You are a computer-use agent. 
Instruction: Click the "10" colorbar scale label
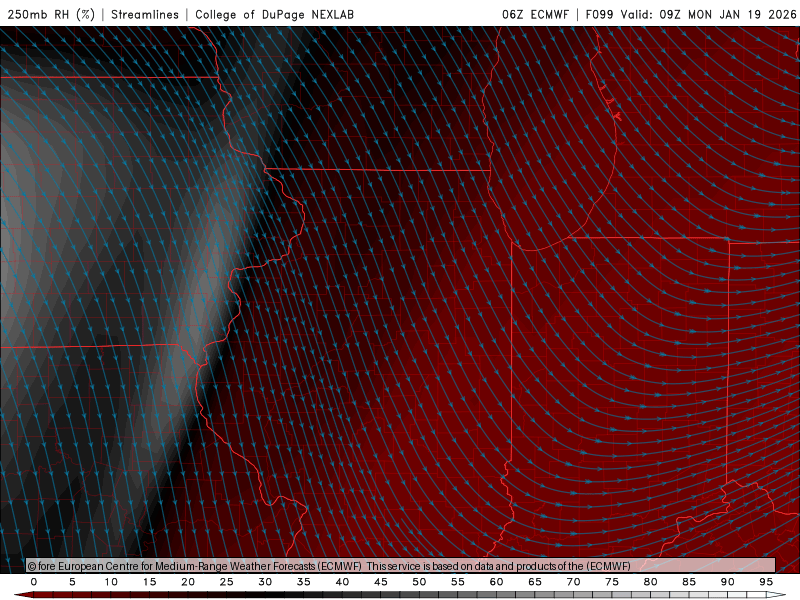111,582
